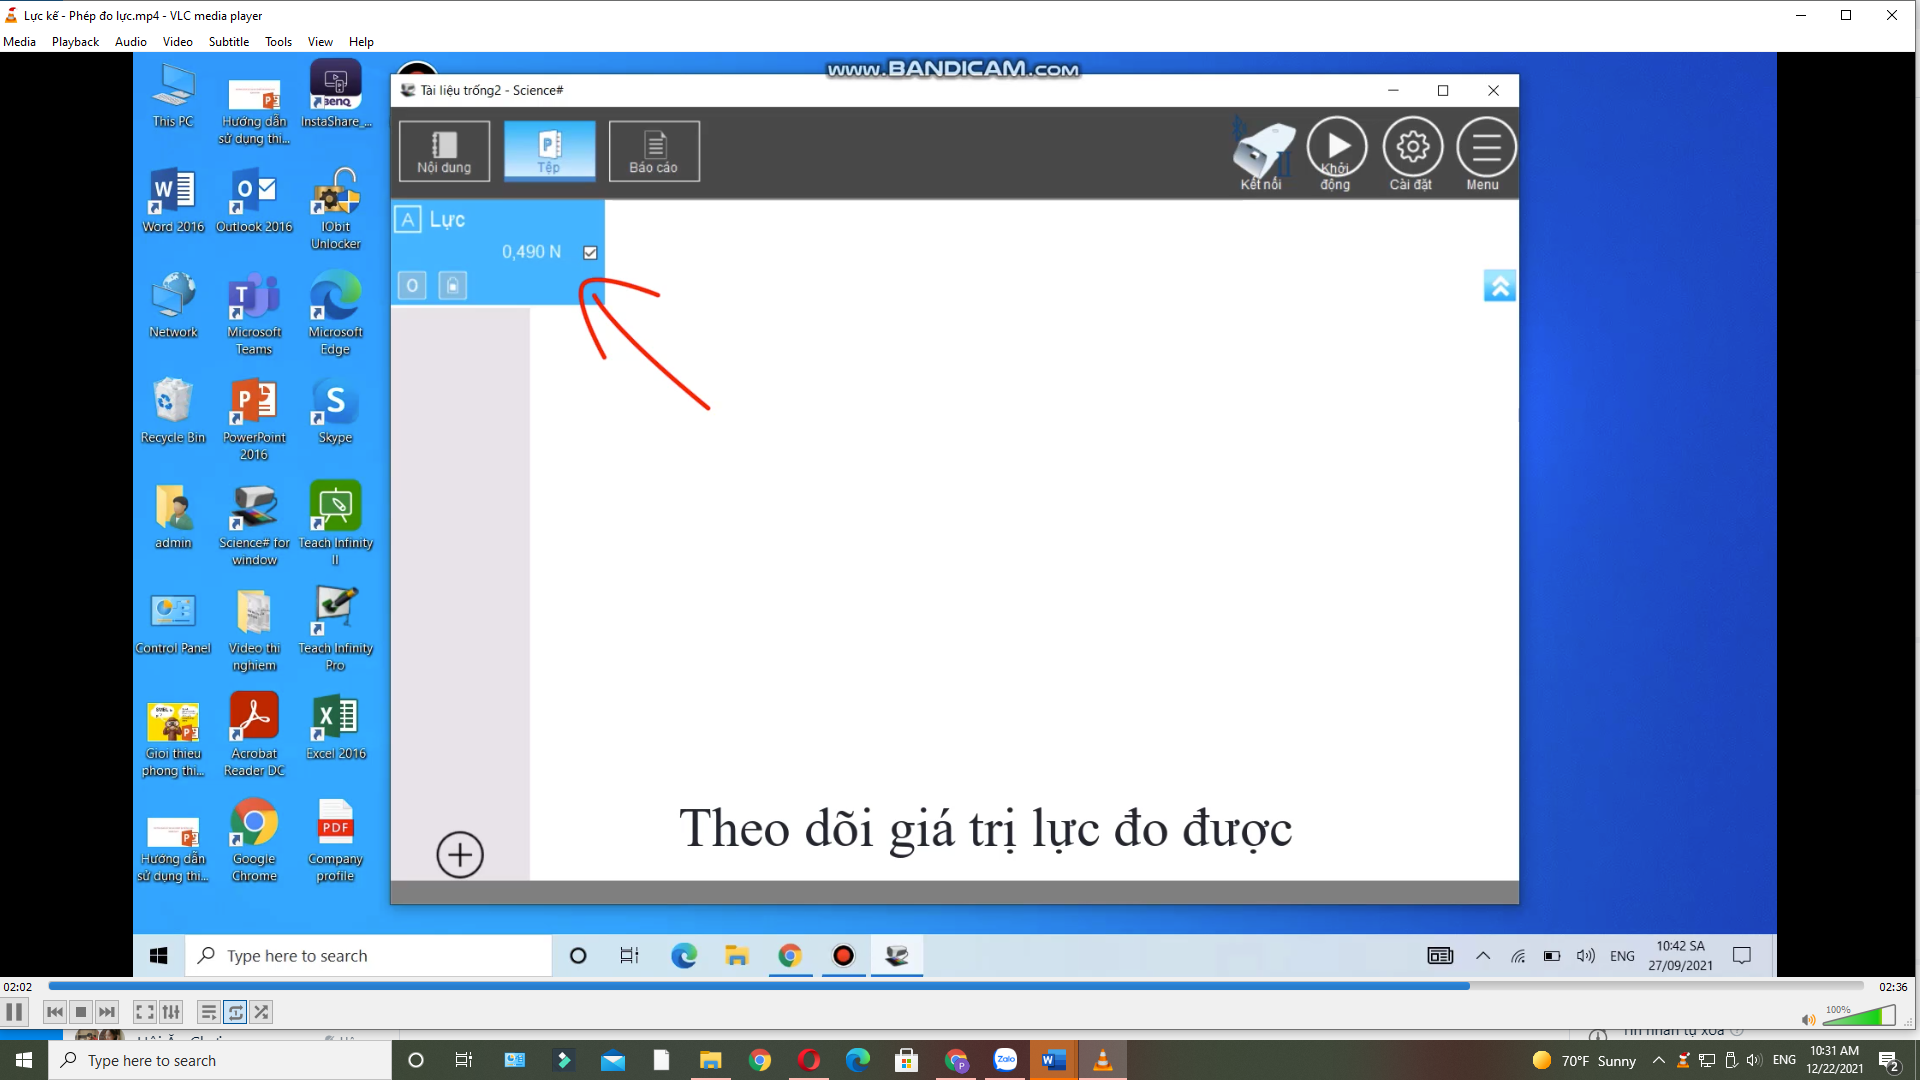The width and height of the screenshot is (1920, 1080).
Task: Show hidden system tray icons
Action: 1659,1060
